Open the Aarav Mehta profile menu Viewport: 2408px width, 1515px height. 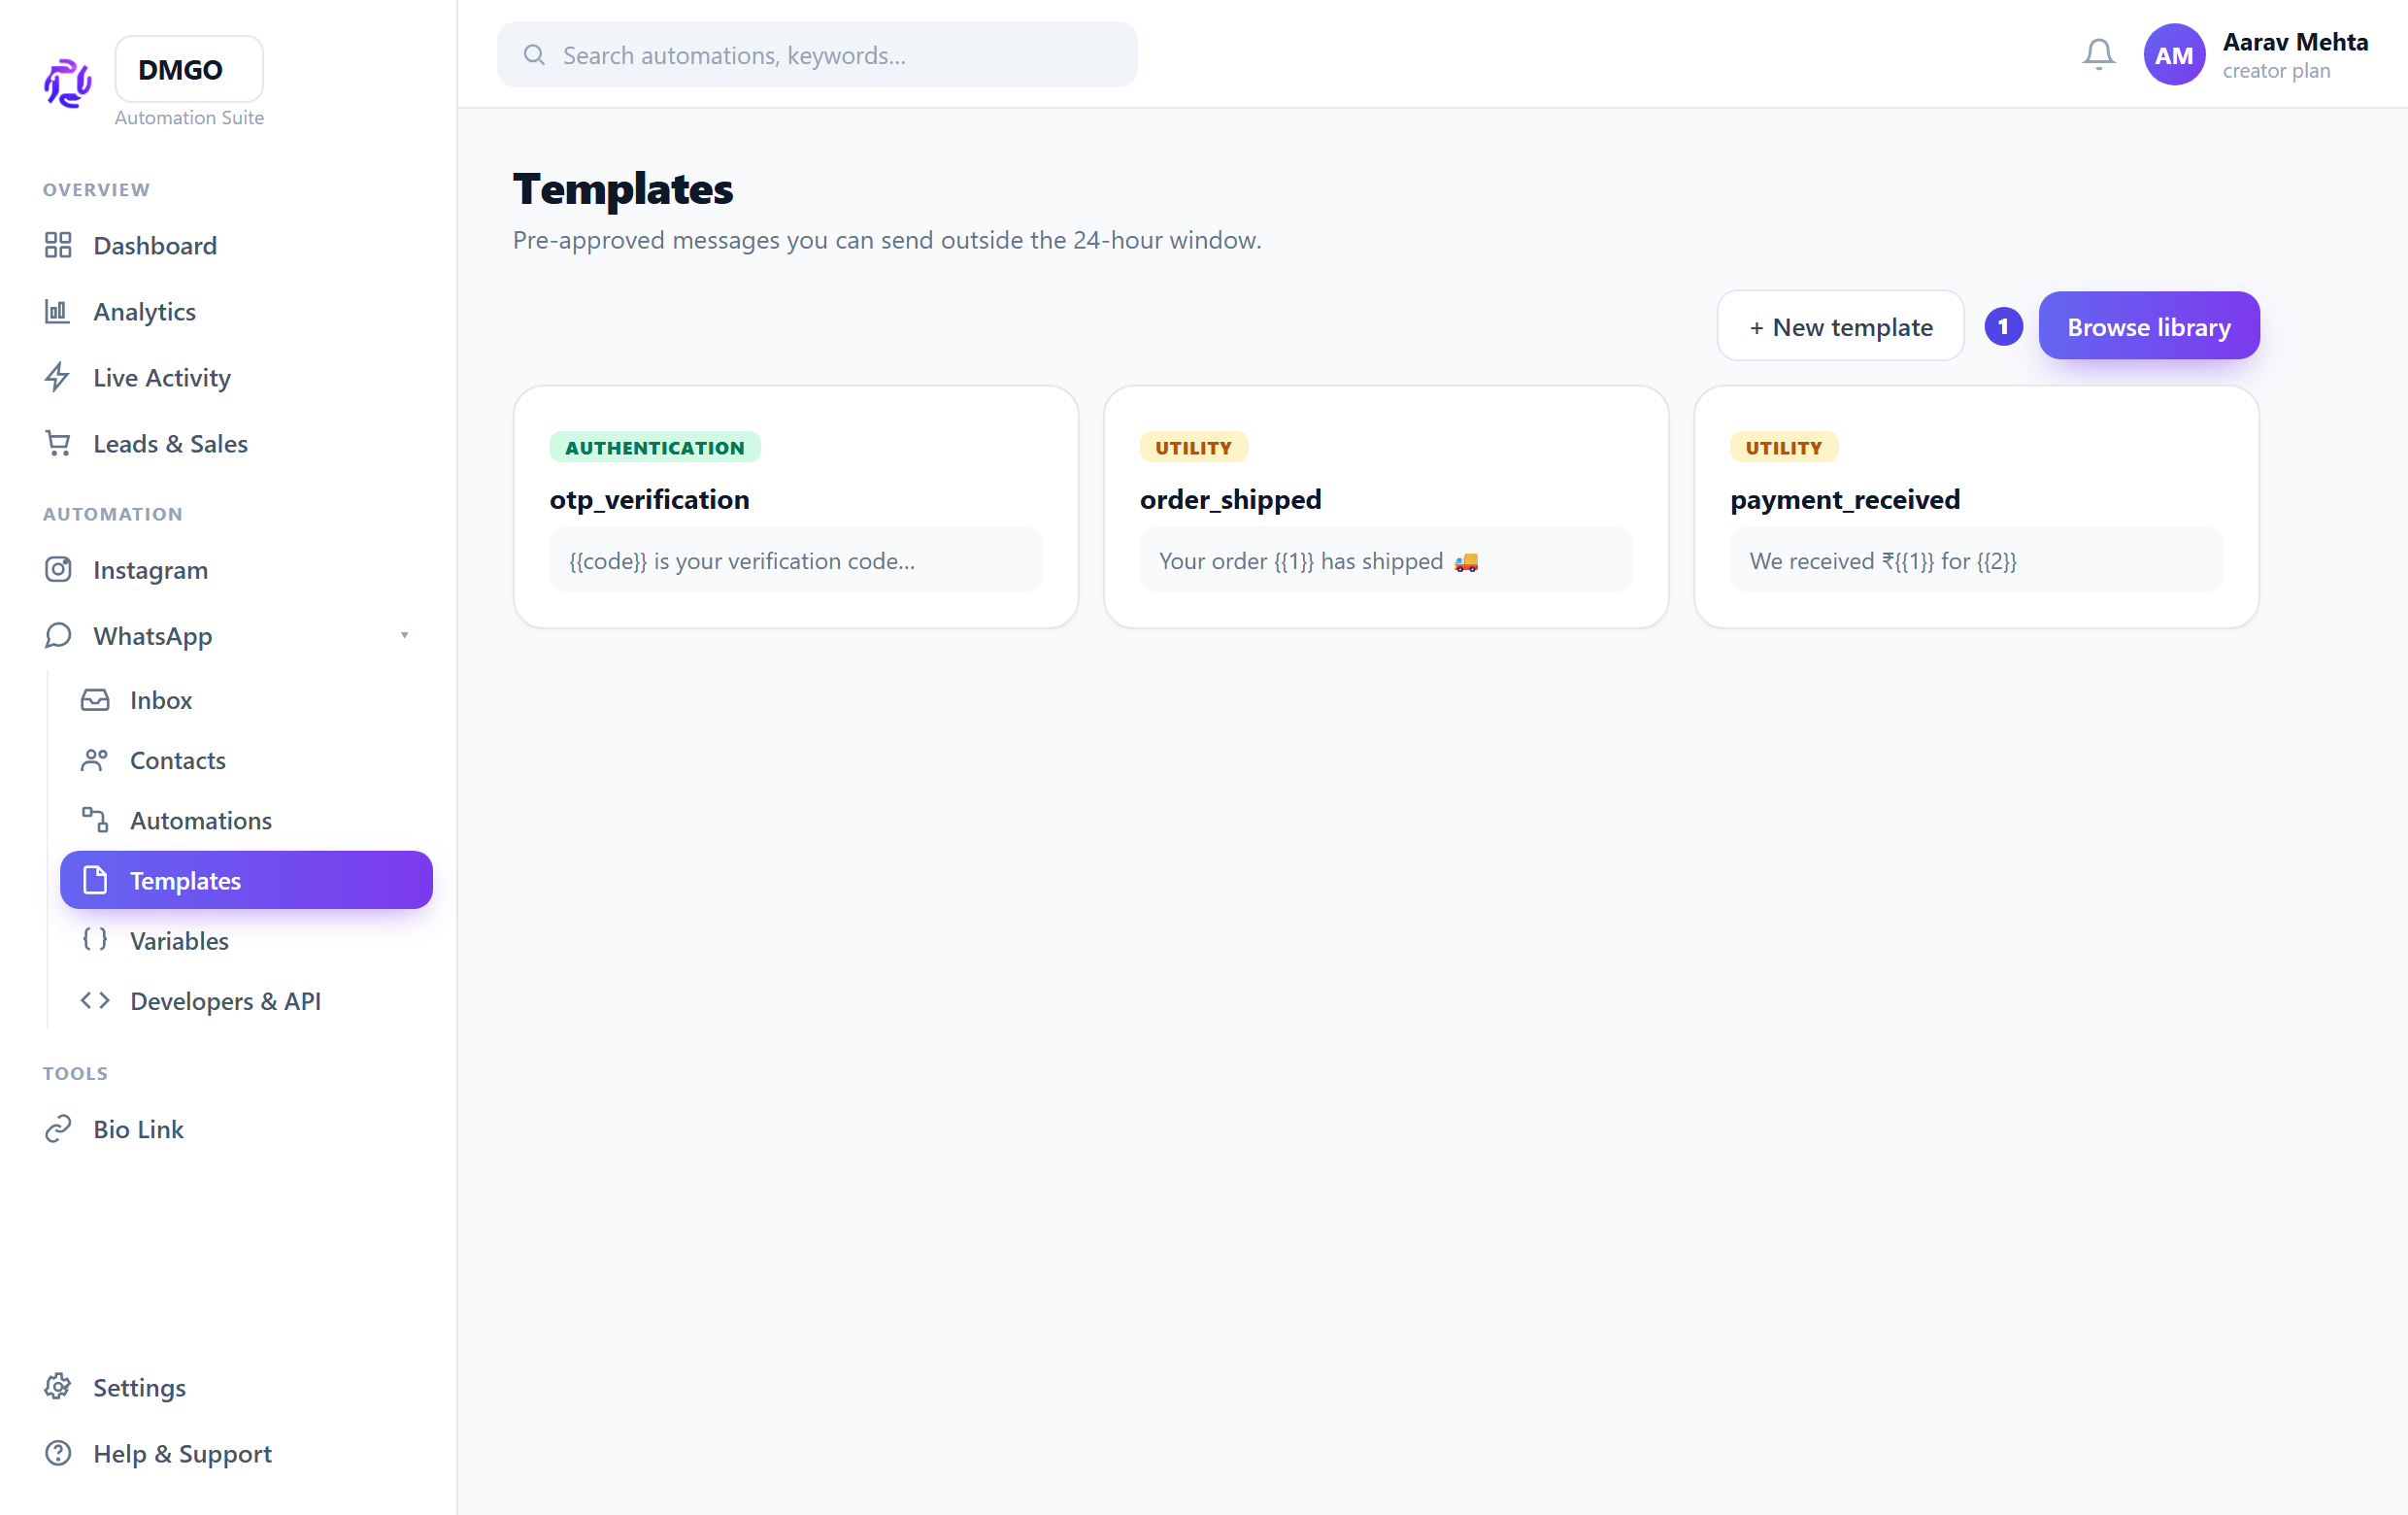[2255, 55]
